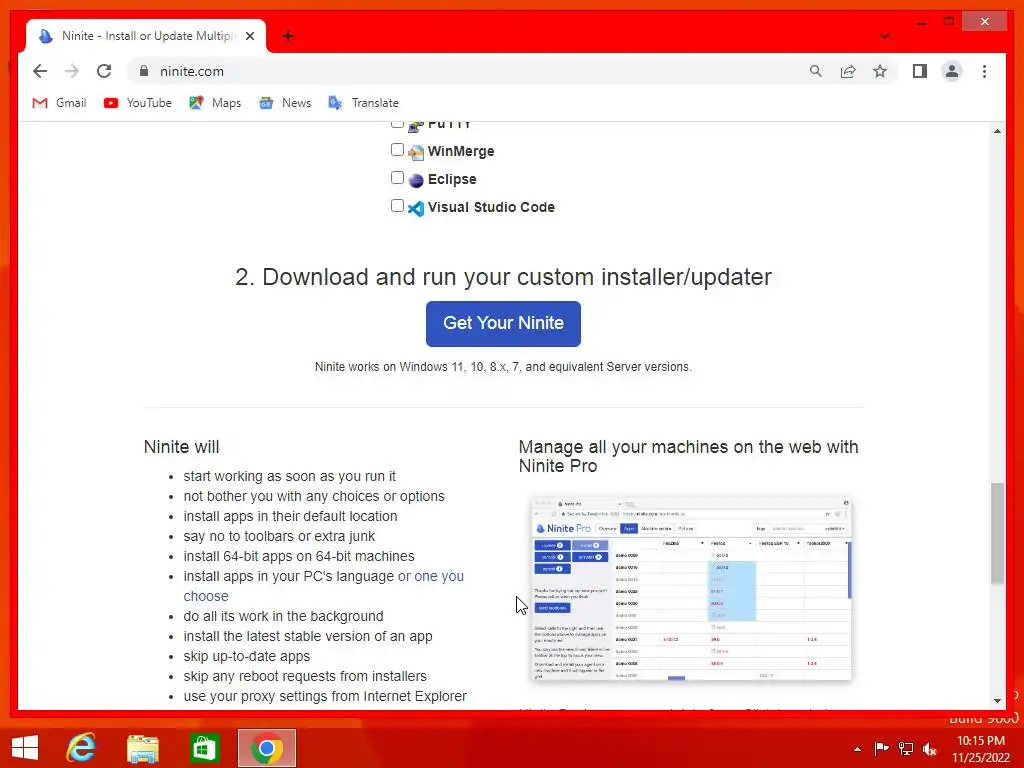The width and height of the screenshot is (1024, 768).
Task: Launch Internet Explorer from the taskbar
Action: (x=81, y=748)
